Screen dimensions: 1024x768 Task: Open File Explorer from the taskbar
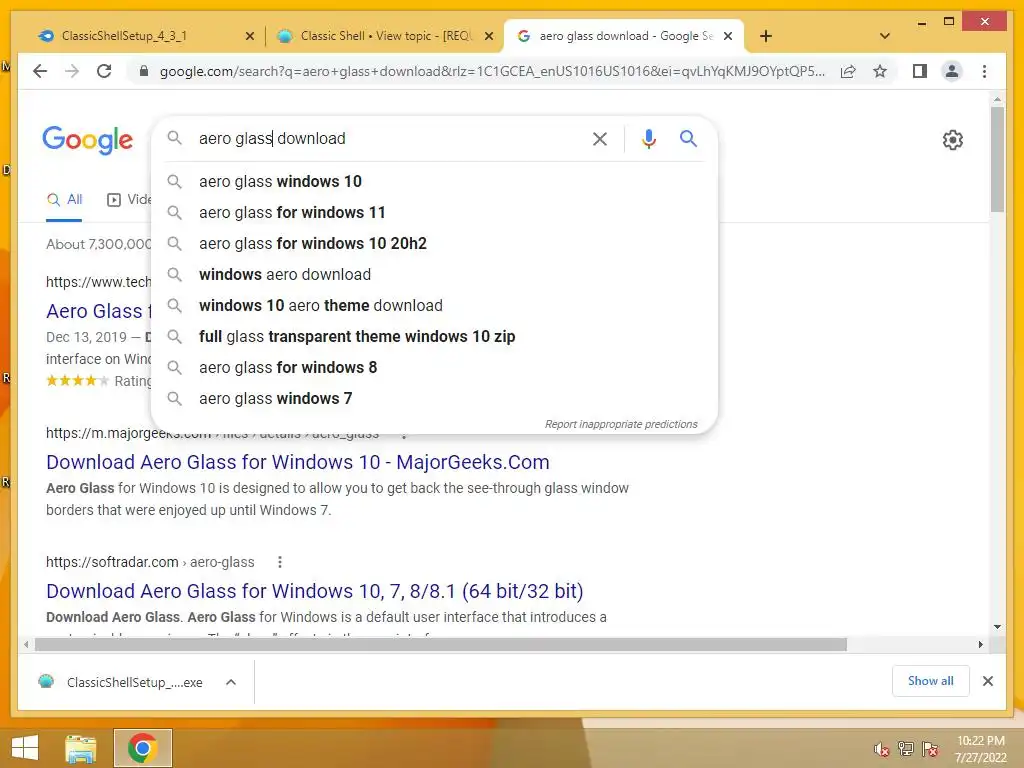81,748
